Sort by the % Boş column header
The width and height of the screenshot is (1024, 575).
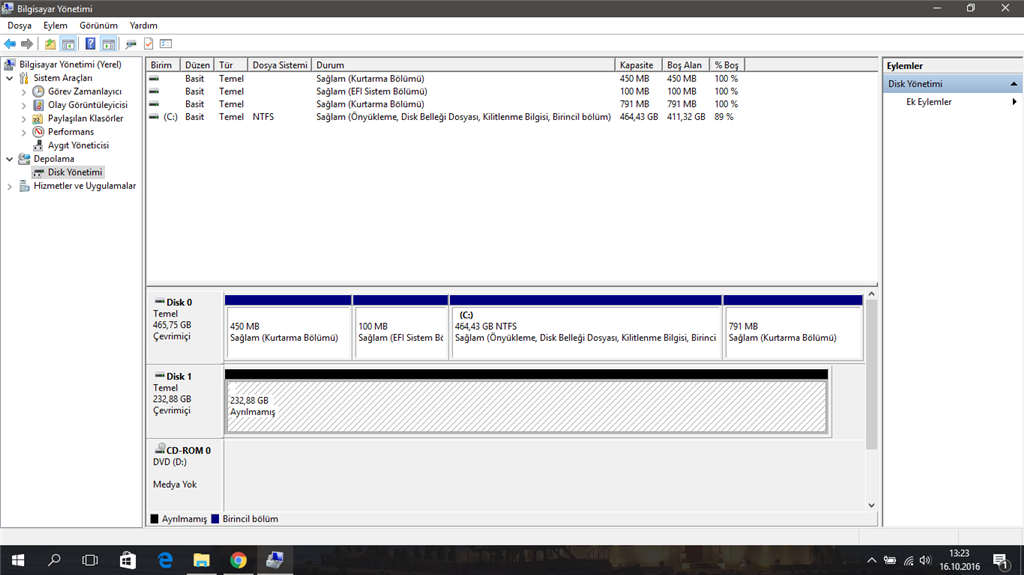point(727,65)
